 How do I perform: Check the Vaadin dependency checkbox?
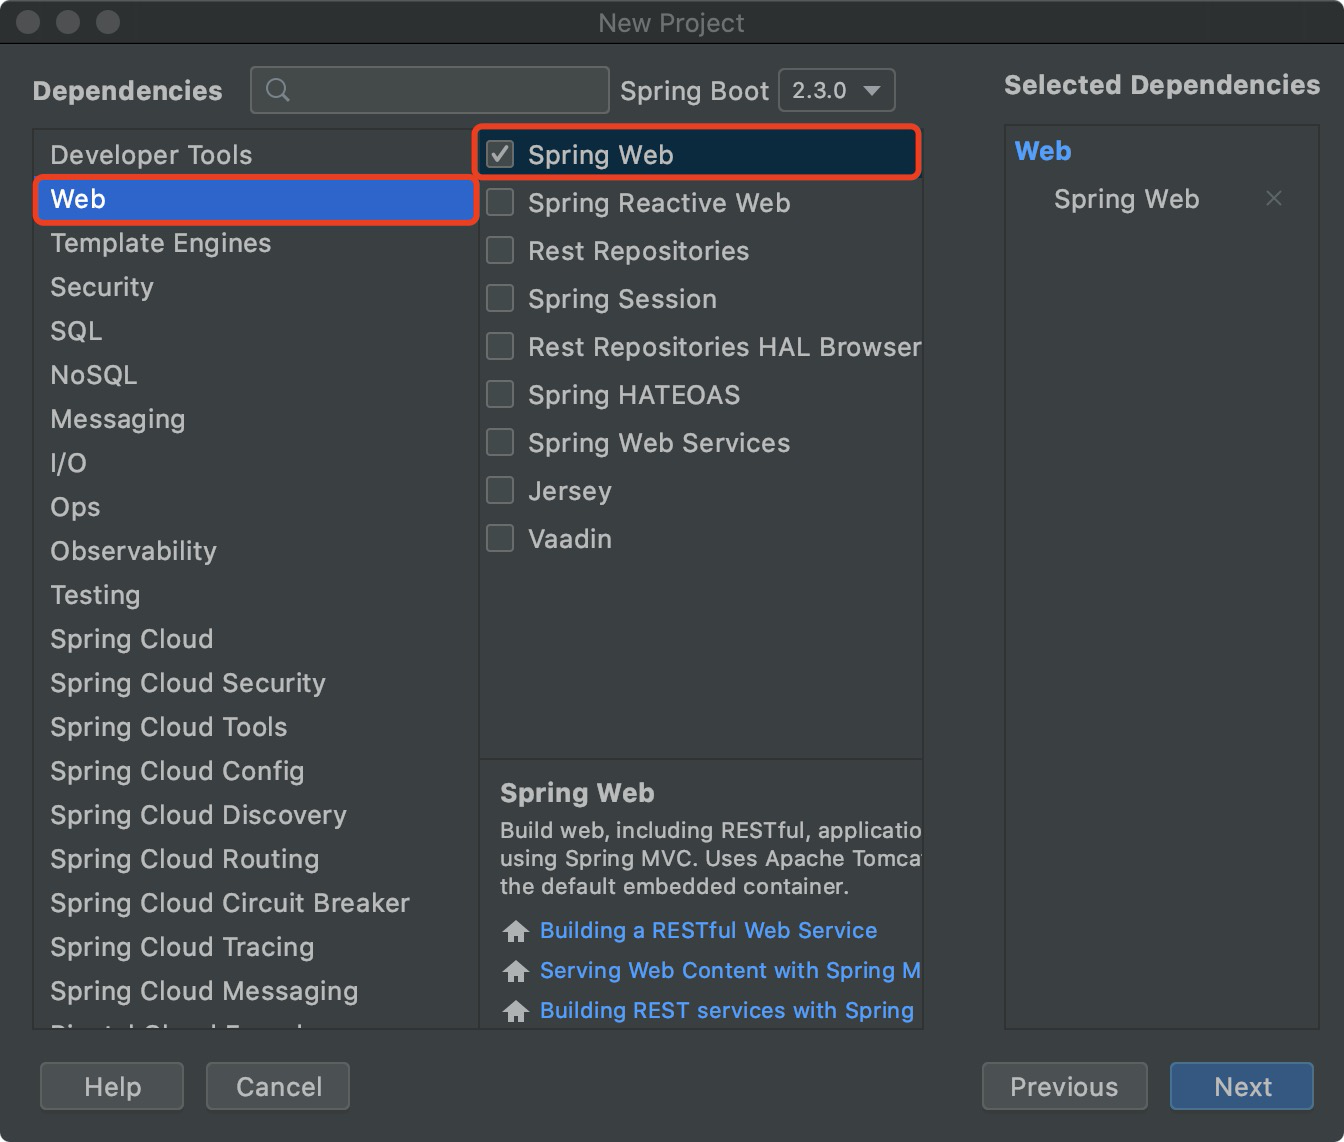pyautogui.click(x=500, y=538)
